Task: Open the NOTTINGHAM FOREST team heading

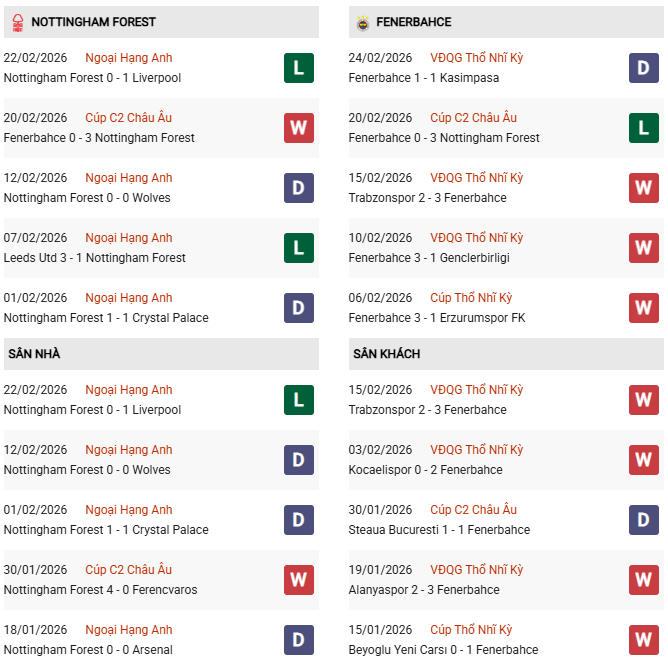Action: point(93,22)
